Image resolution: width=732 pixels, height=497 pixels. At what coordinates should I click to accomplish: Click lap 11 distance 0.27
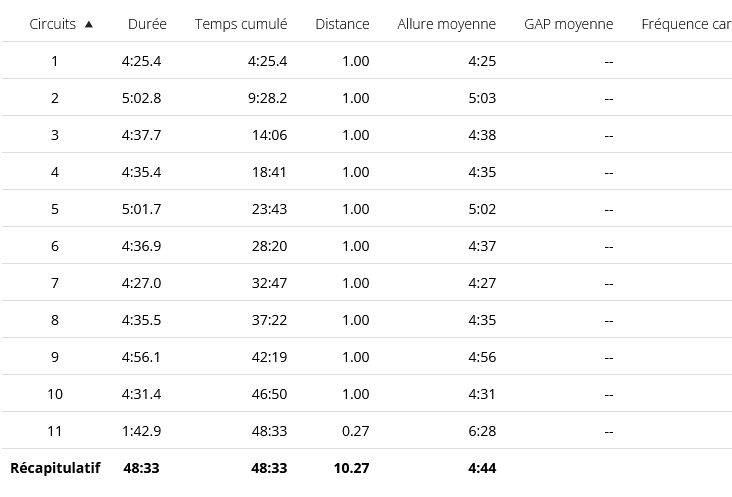click(355, 431)
